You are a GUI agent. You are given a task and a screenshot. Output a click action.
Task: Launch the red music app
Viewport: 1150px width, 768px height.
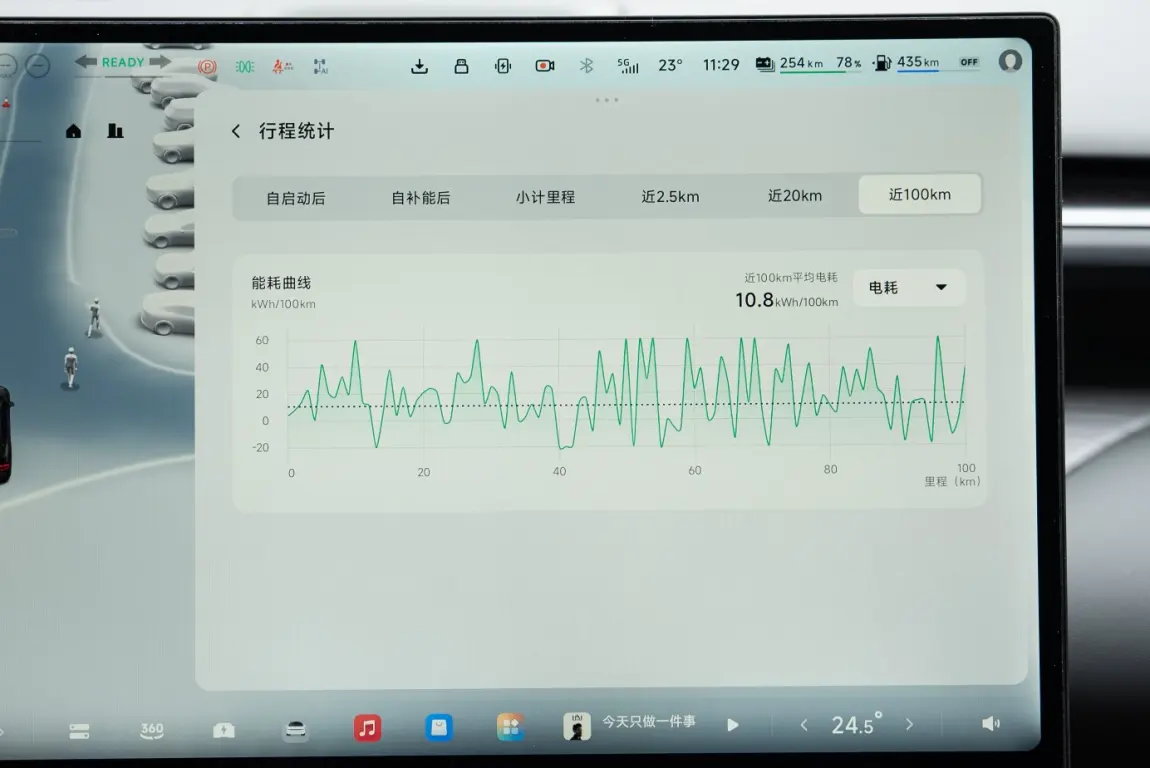[367, 727]
